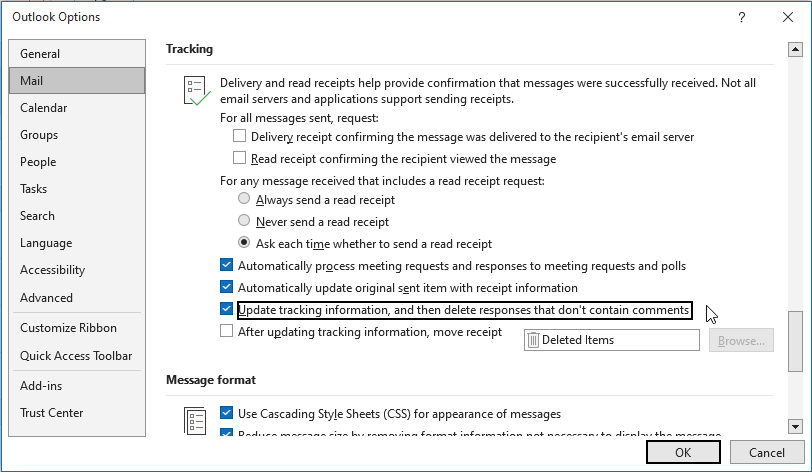Open the General options category

coord(77,53)
